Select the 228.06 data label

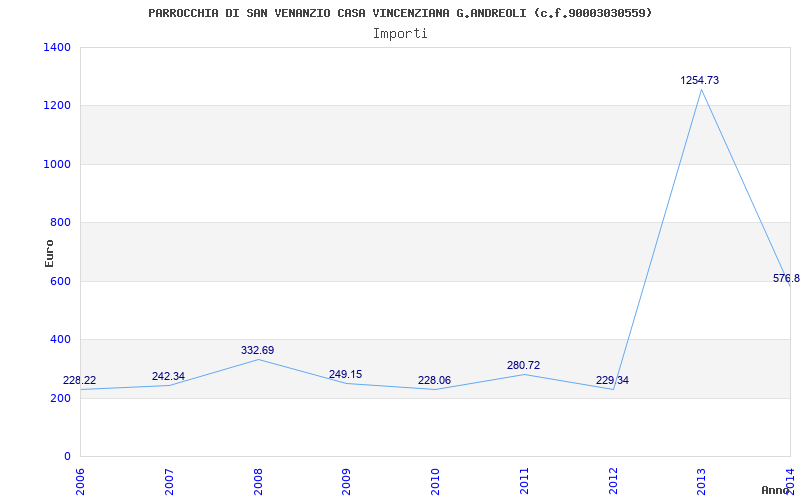tap(434, 381)
